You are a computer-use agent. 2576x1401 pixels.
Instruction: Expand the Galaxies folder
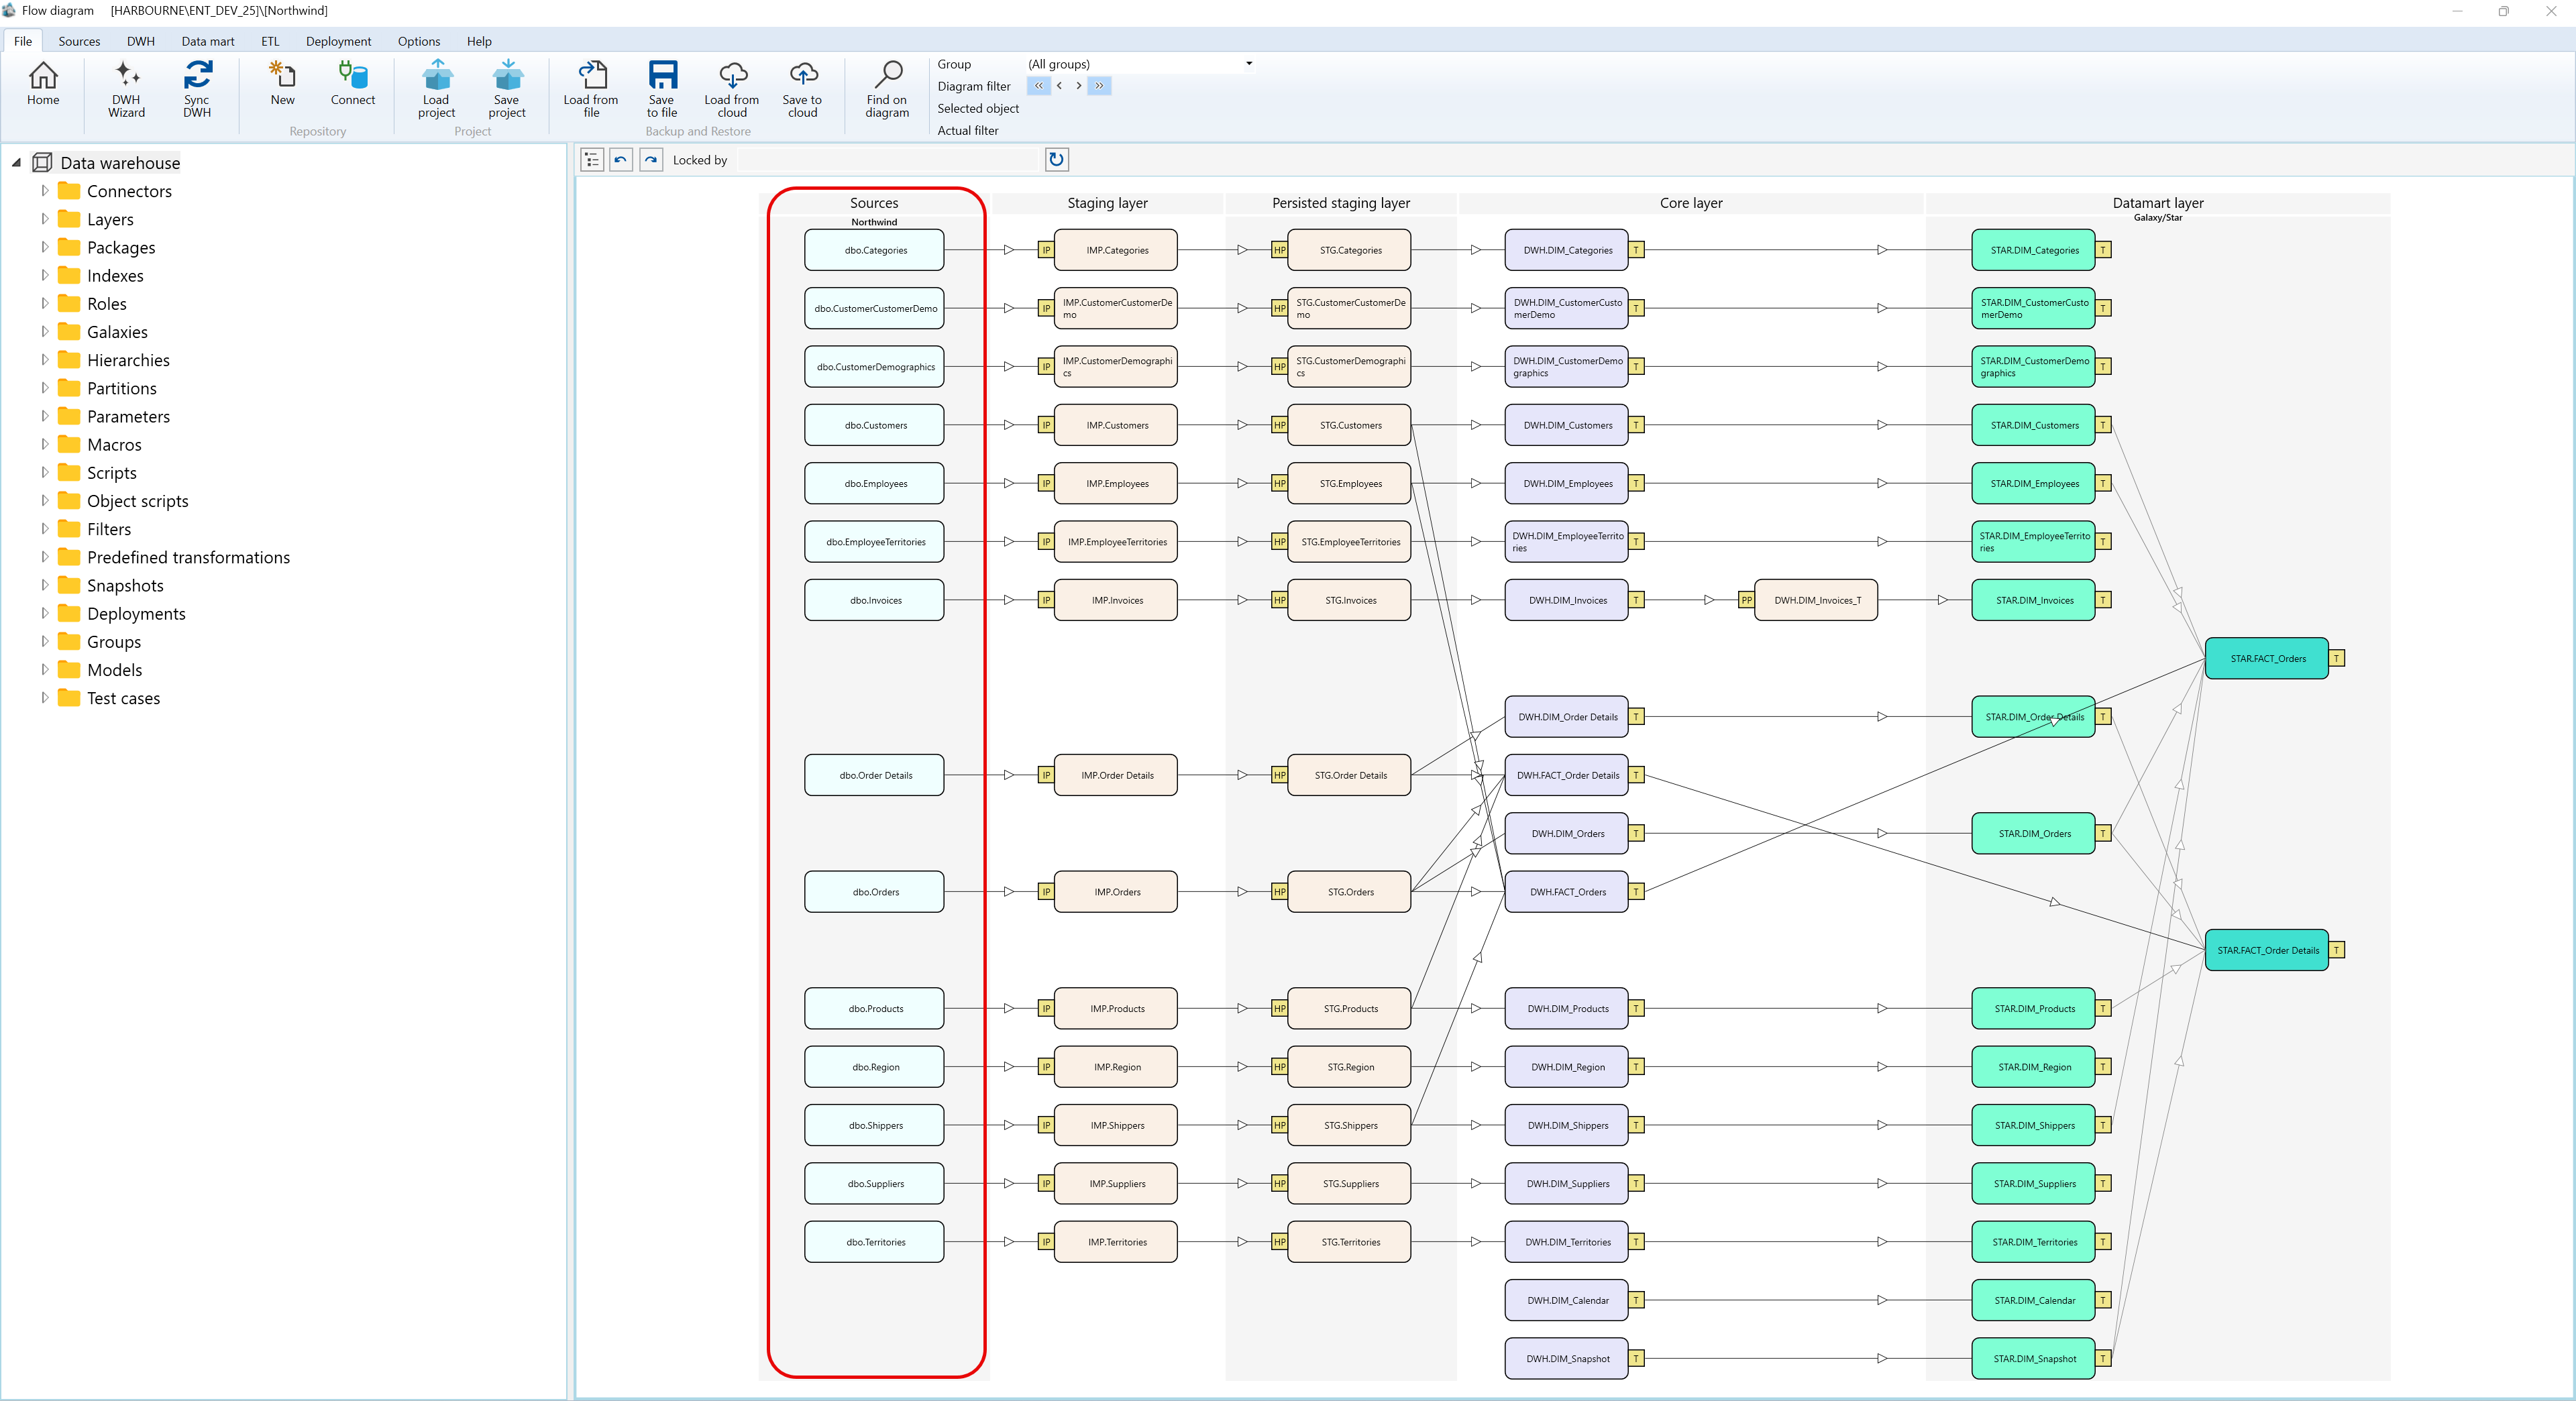pyautogui.click(x=44, y=331)
